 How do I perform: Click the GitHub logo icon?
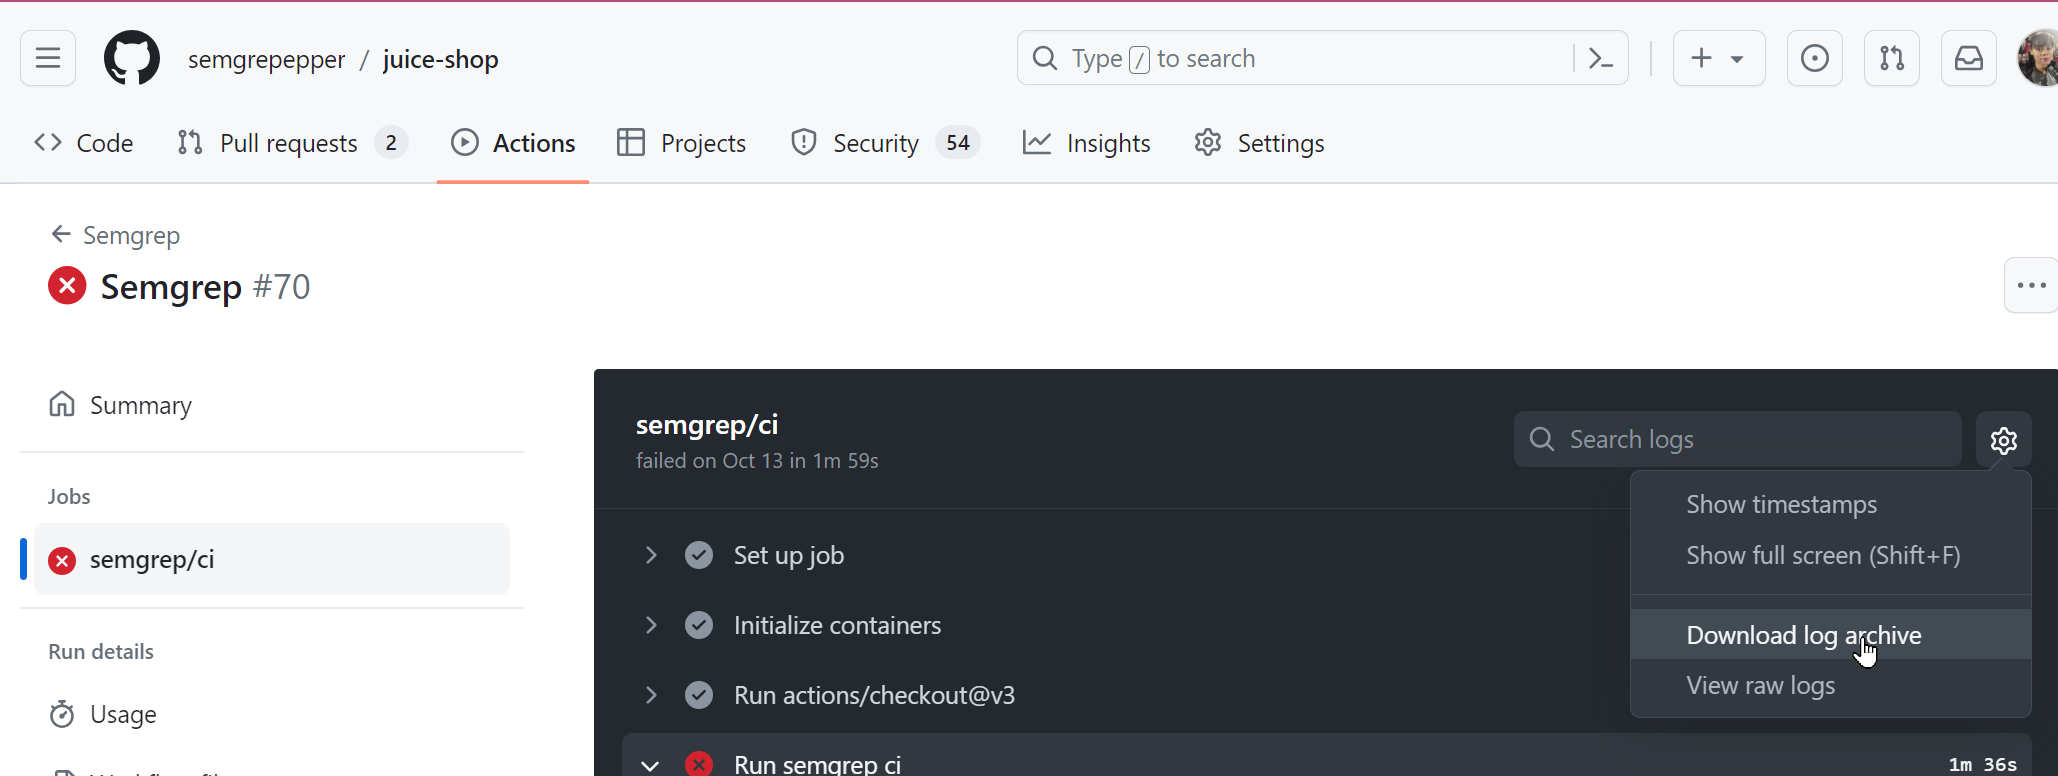click(132, 58)
